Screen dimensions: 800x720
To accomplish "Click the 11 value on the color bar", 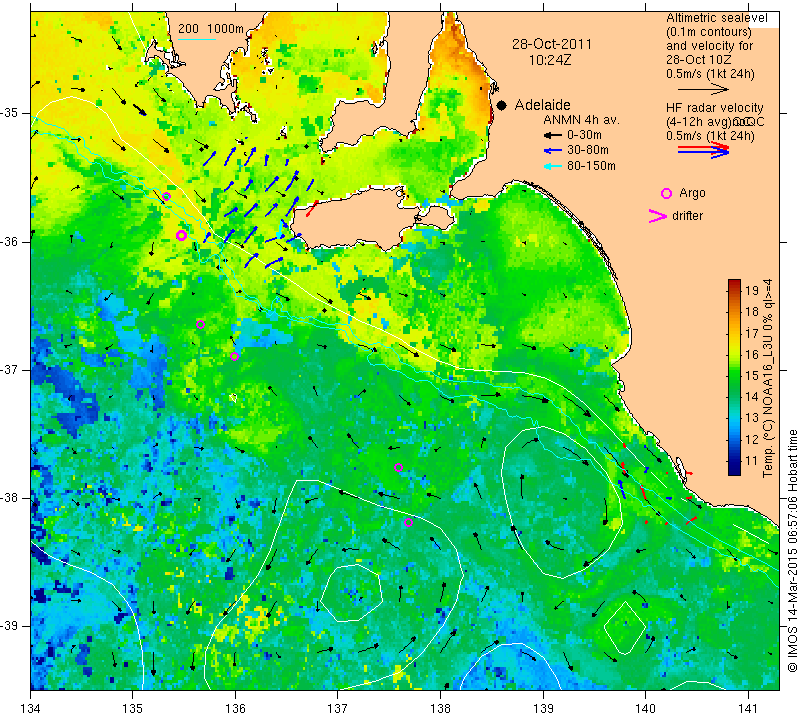I will click(752, 461).
